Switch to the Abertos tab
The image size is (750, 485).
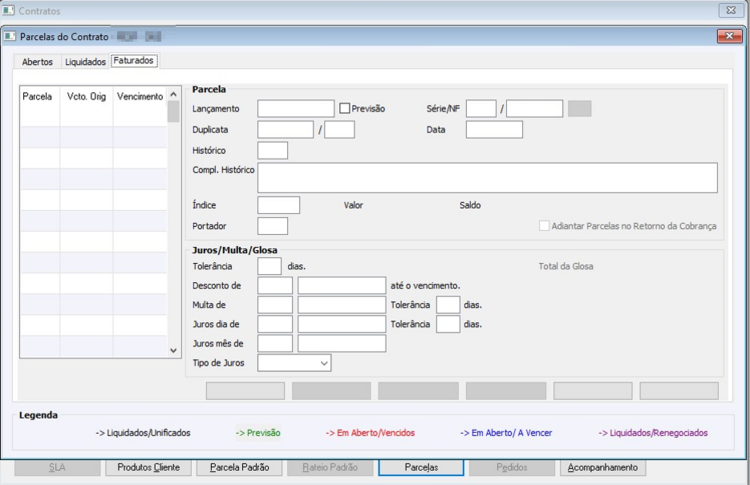pos(37,62)
